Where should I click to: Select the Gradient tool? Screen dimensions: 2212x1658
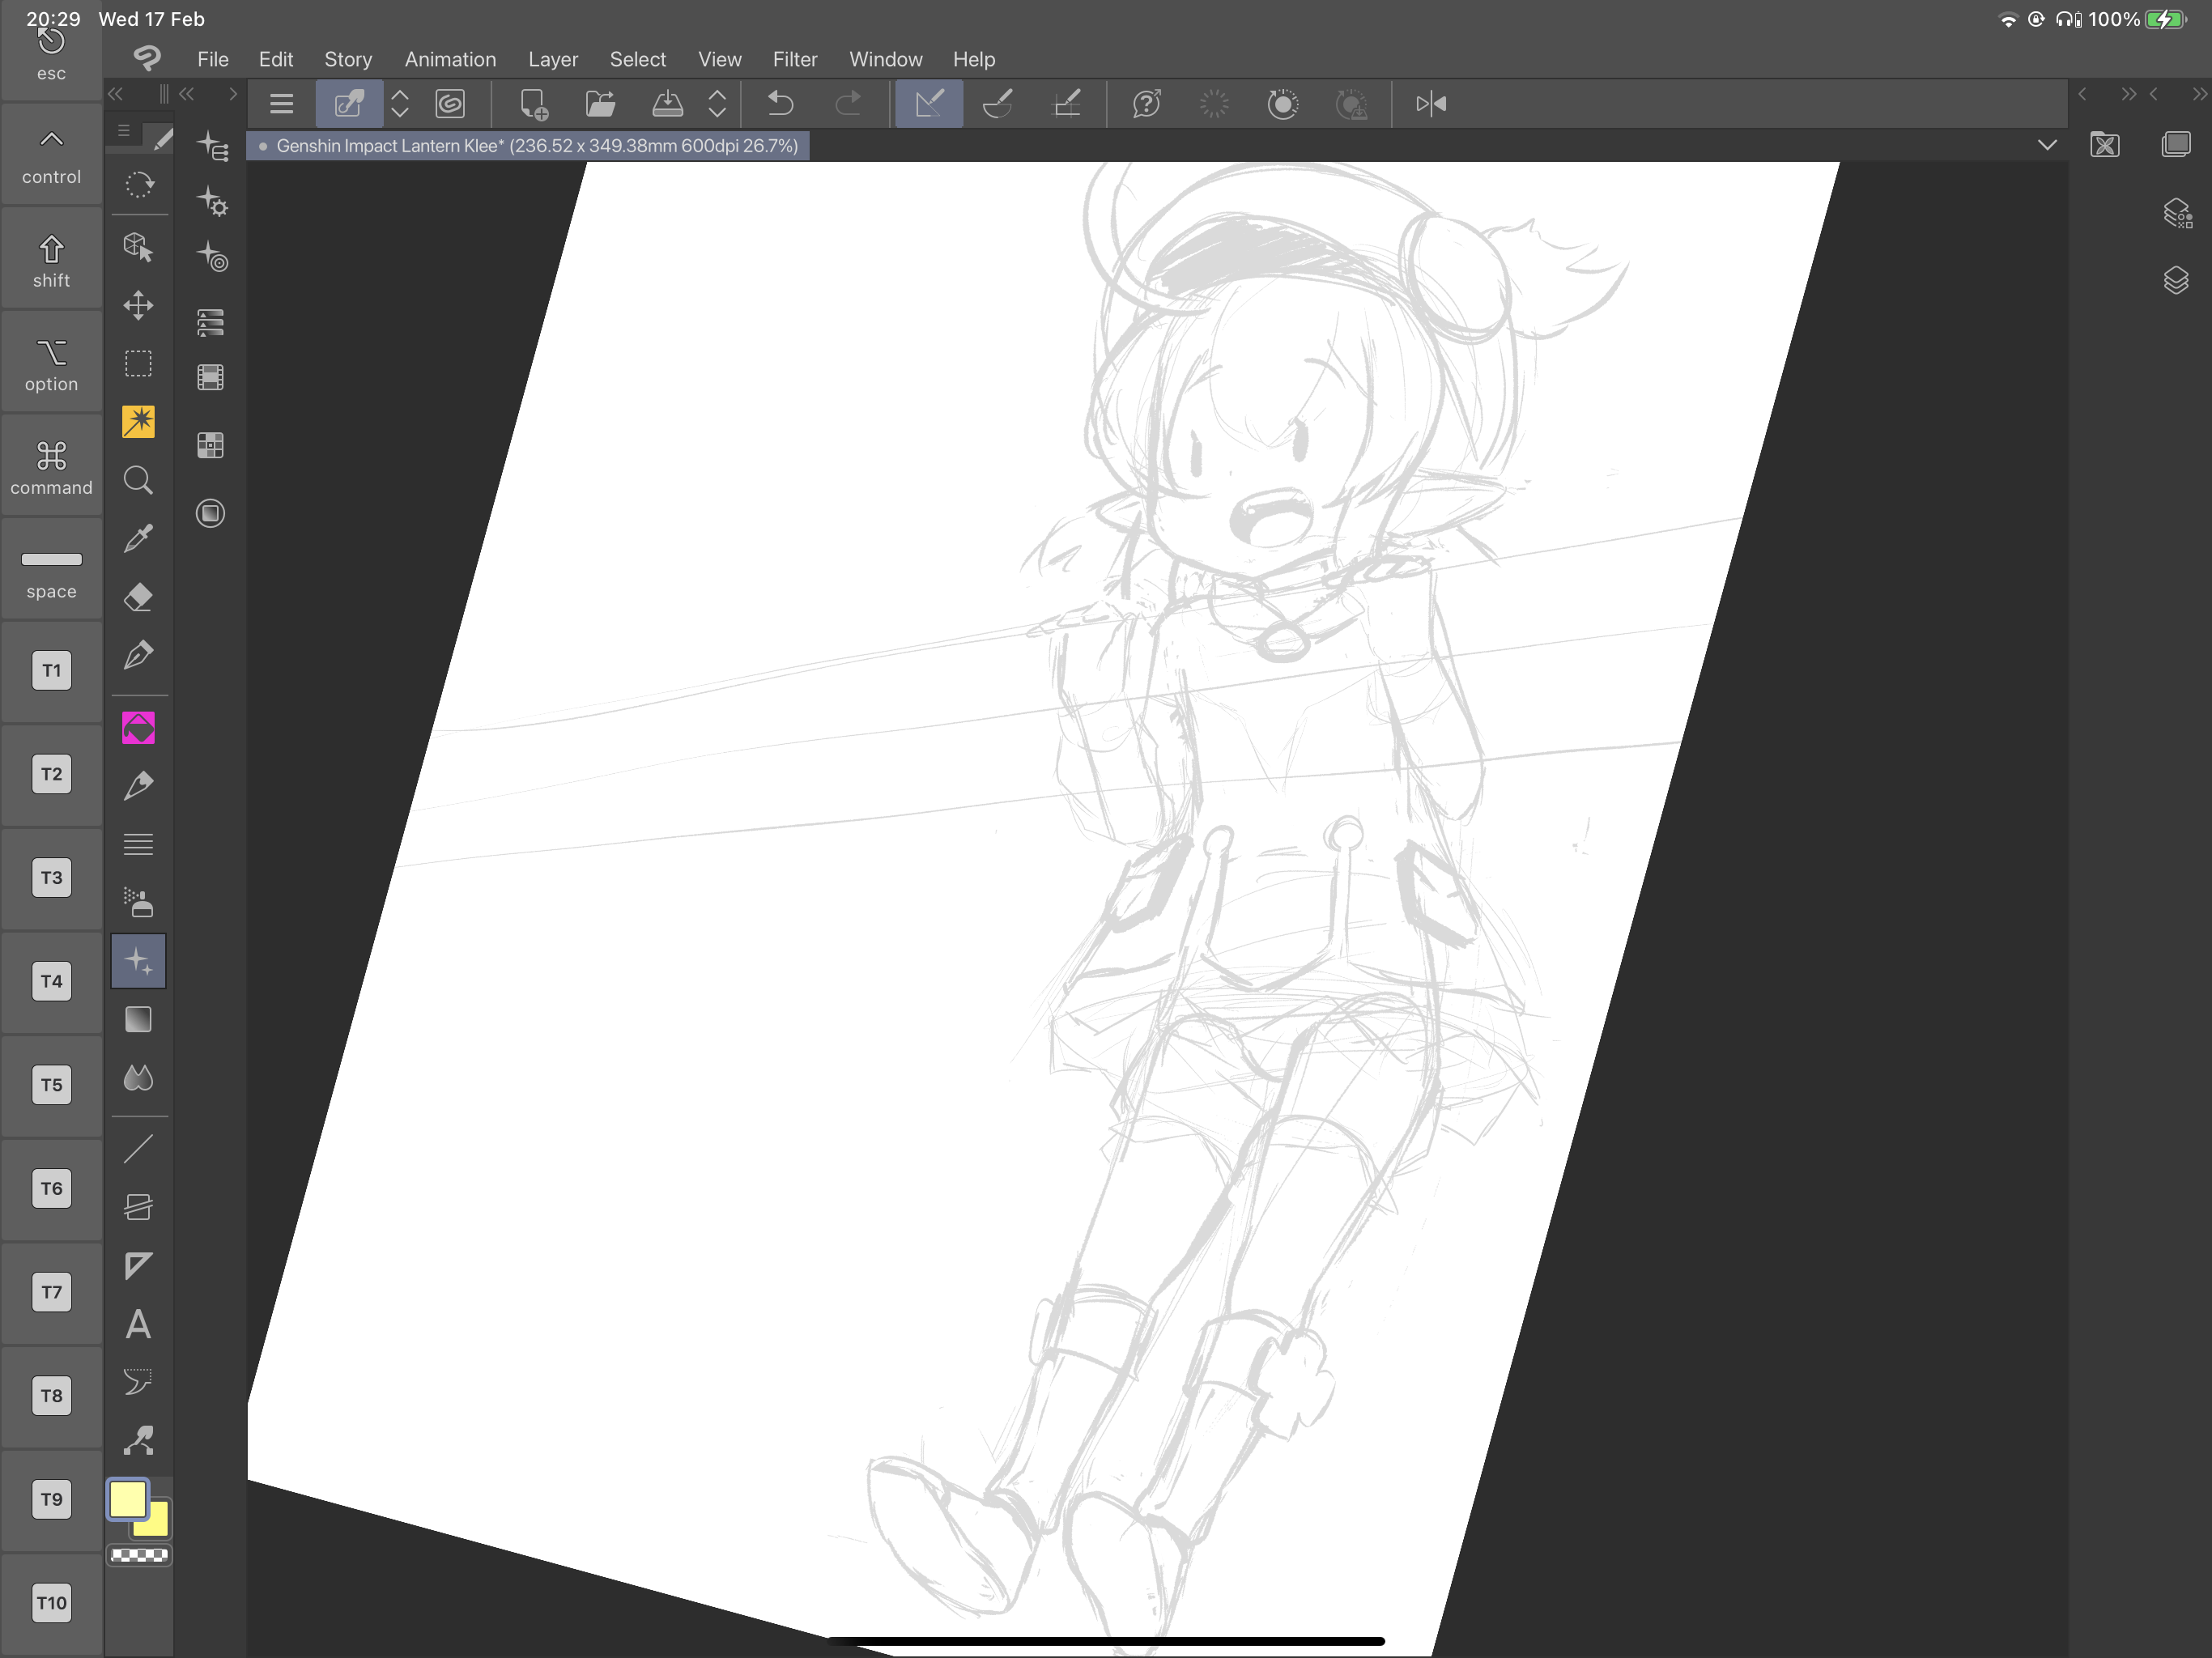coord(138,1019)
